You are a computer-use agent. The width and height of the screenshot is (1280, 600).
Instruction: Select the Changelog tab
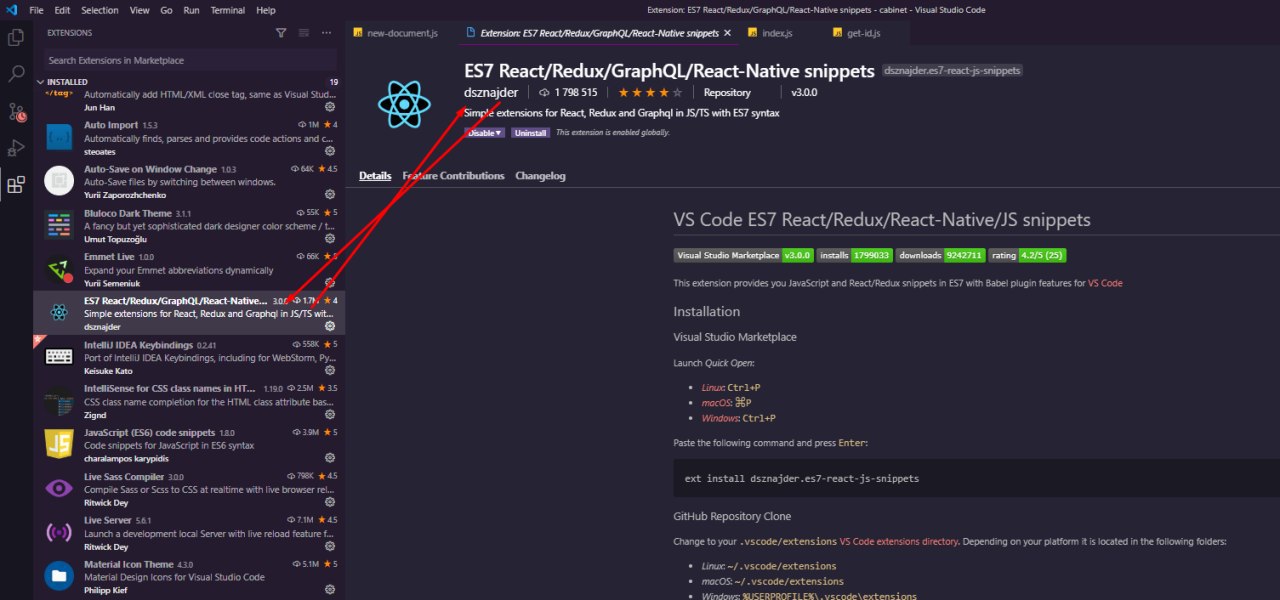(540, 176)
